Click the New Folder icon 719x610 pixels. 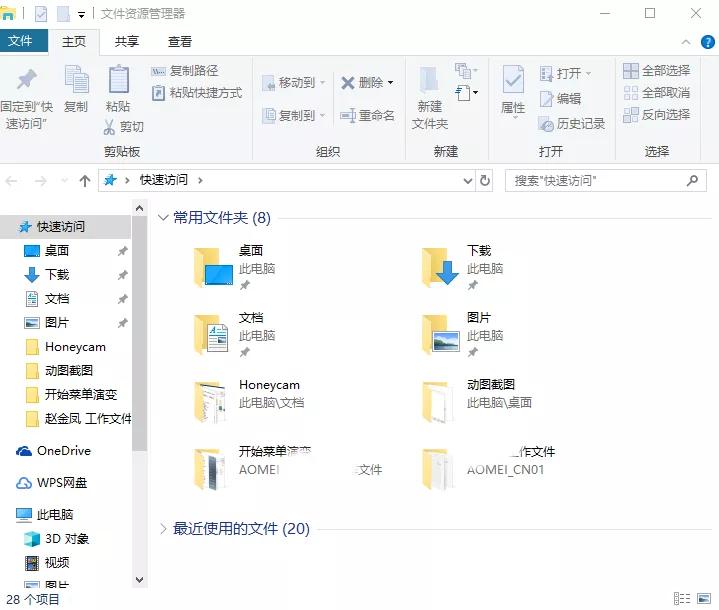[x=429, y=84]
